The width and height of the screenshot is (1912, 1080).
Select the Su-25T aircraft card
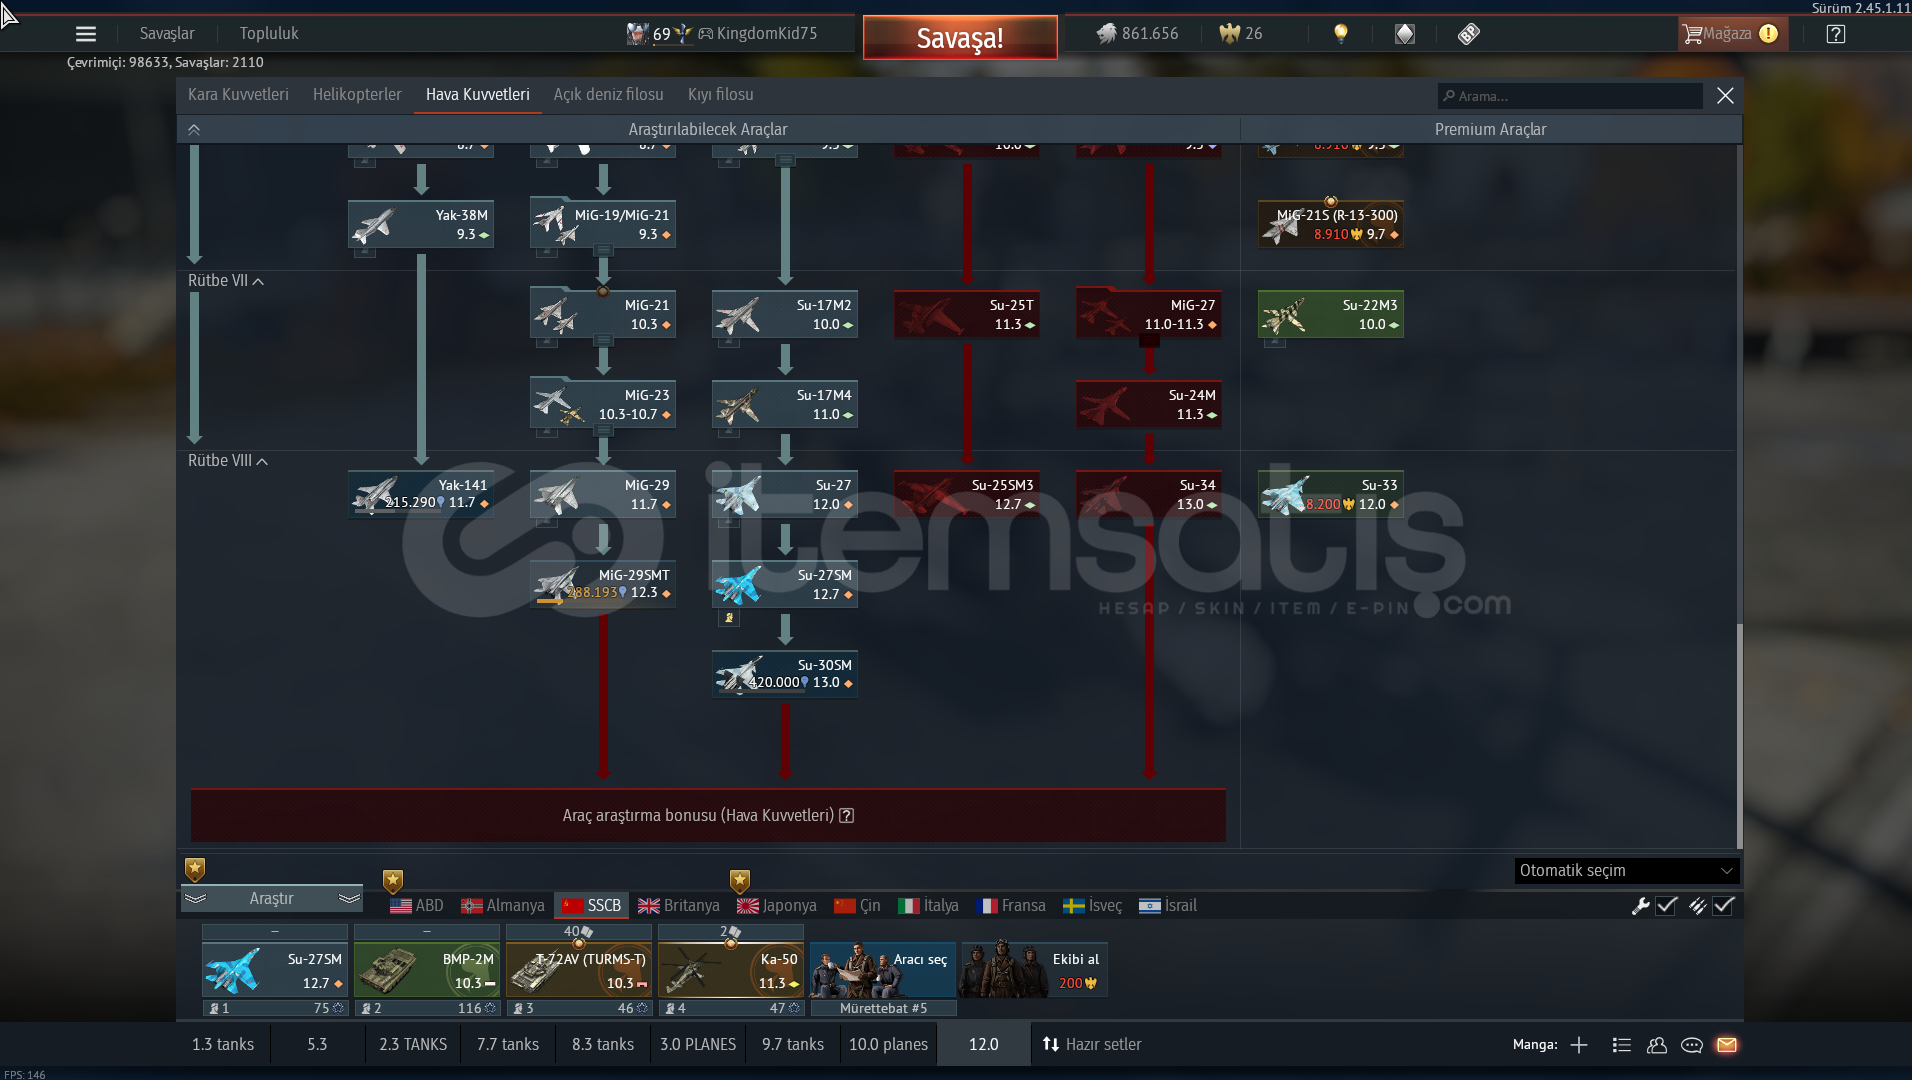tap(967, 315)
